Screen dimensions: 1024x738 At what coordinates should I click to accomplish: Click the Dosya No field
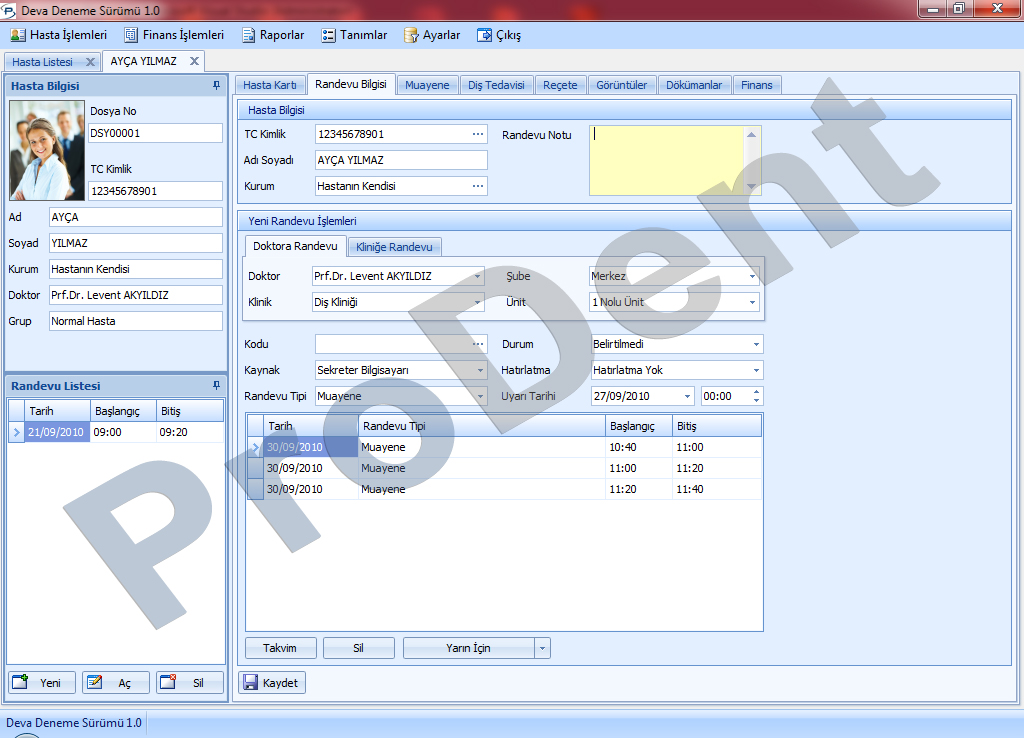(x=155, y=133)
